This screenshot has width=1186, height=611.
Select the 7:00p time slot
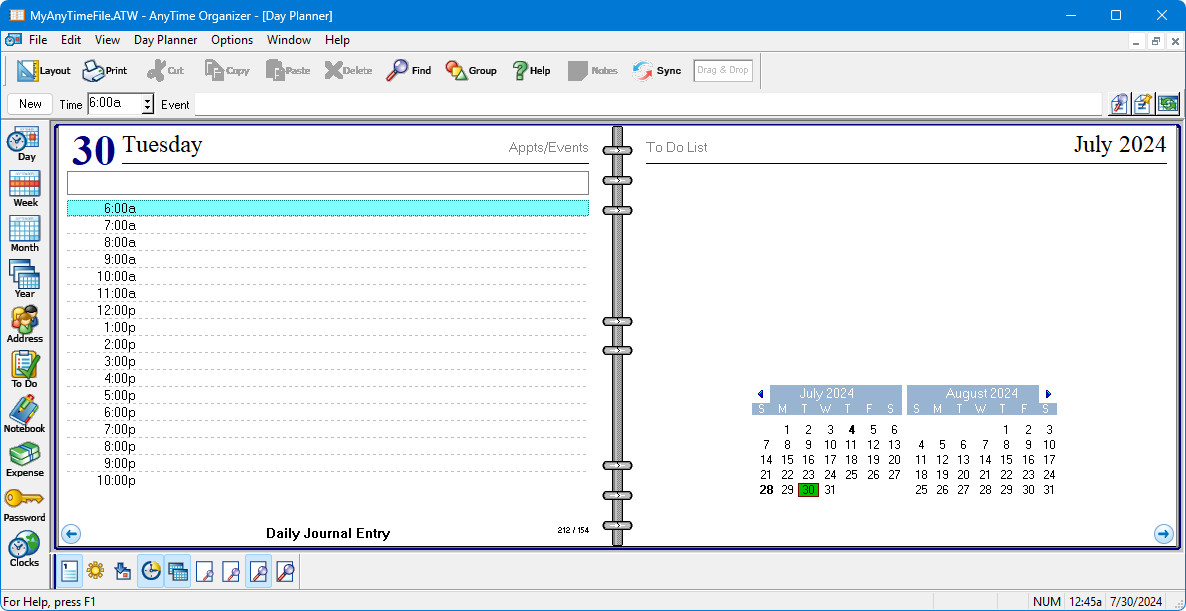pos(328,430)
